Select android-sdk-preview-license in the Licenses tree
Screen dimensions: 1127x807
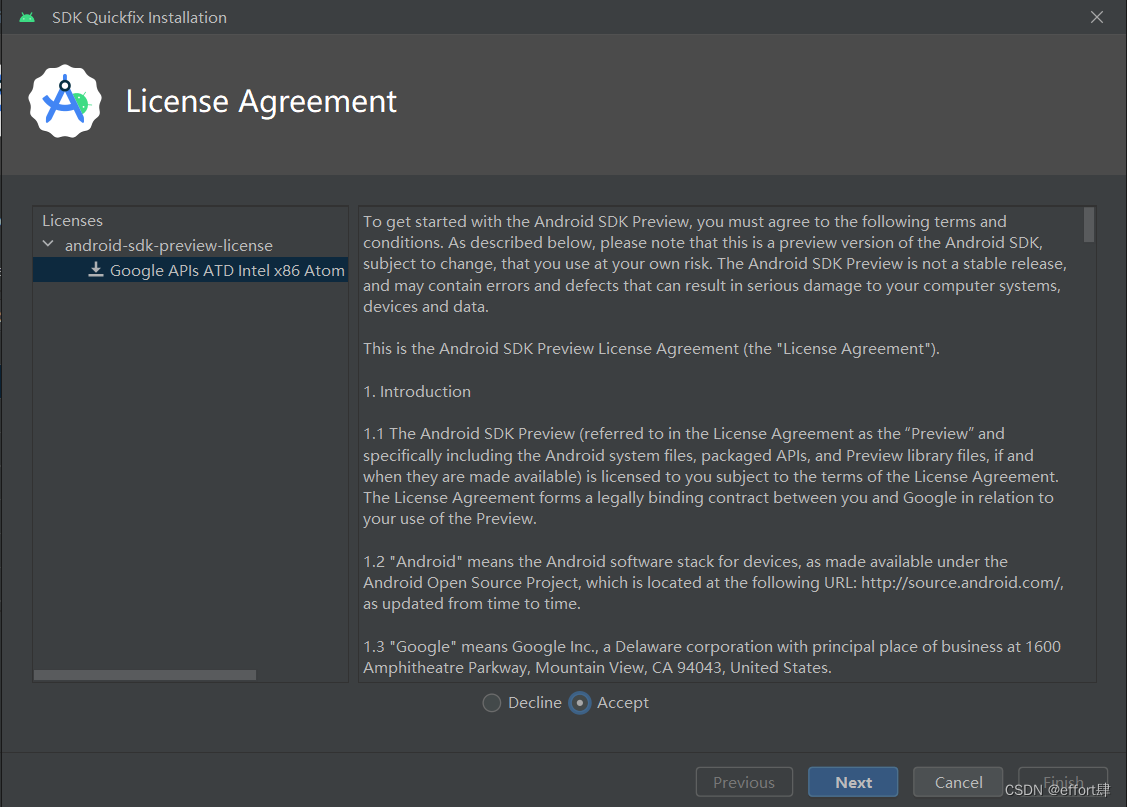coord(169,246)
